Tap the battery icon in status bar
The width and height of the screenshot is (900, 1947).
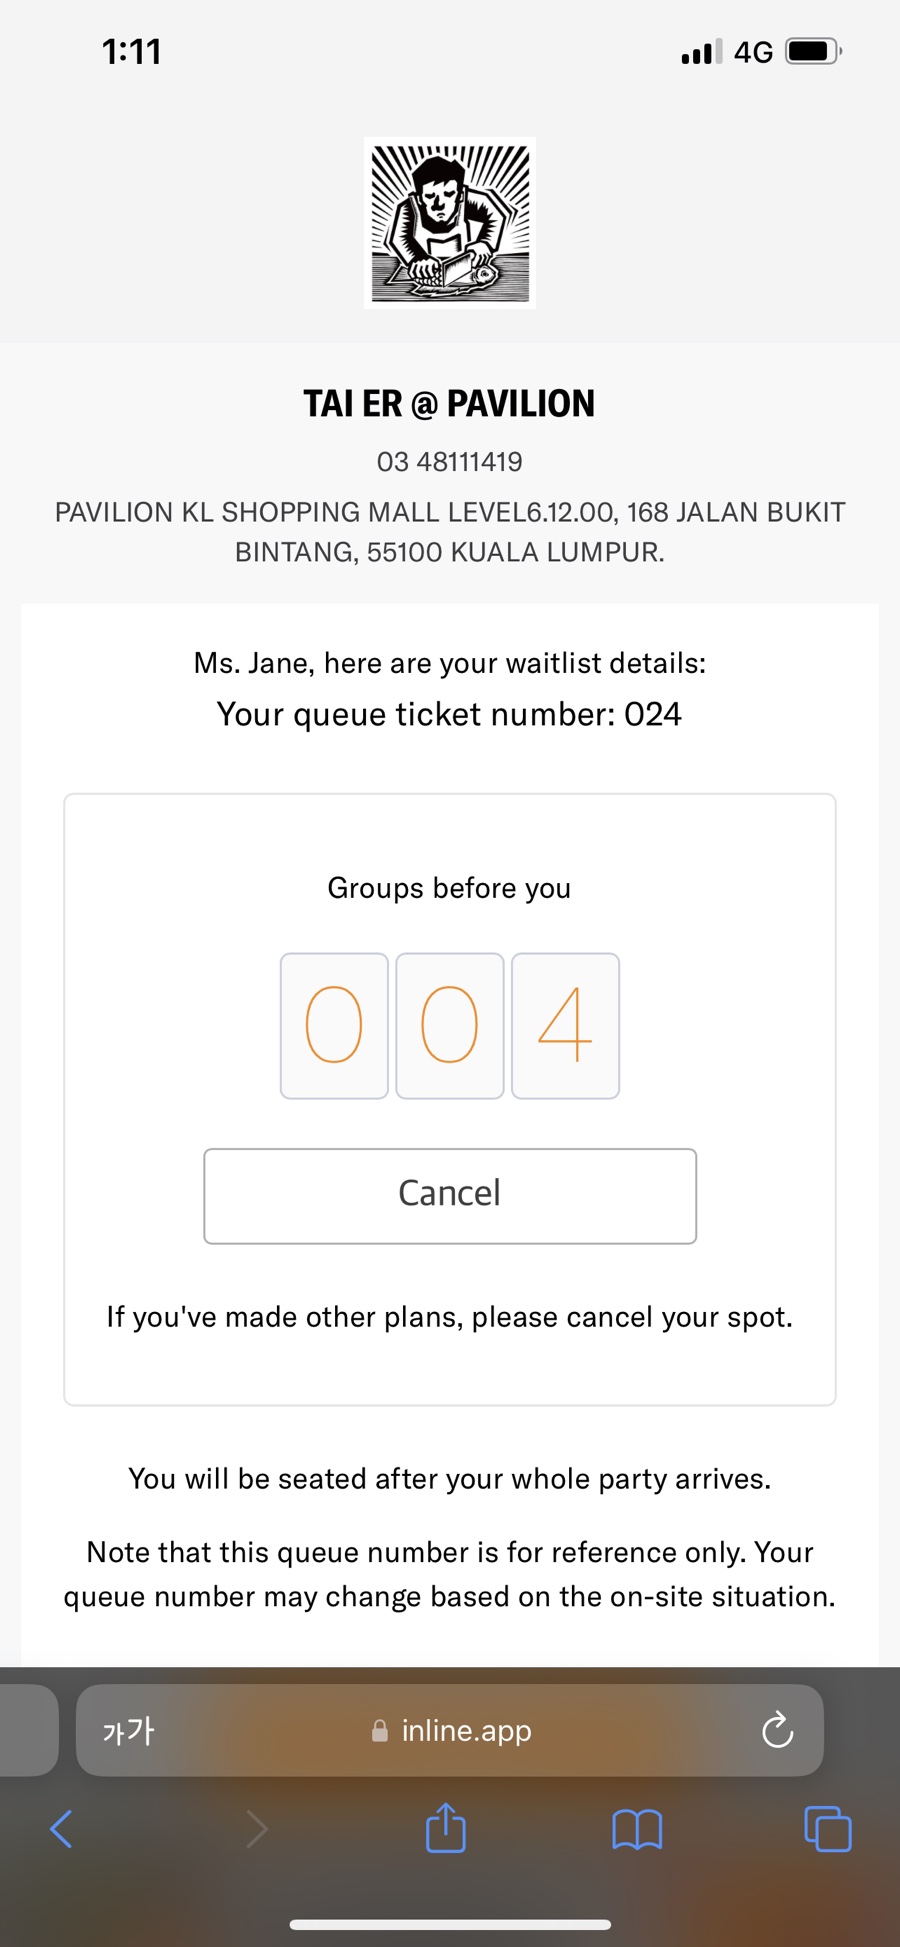[x=814, y=51]
